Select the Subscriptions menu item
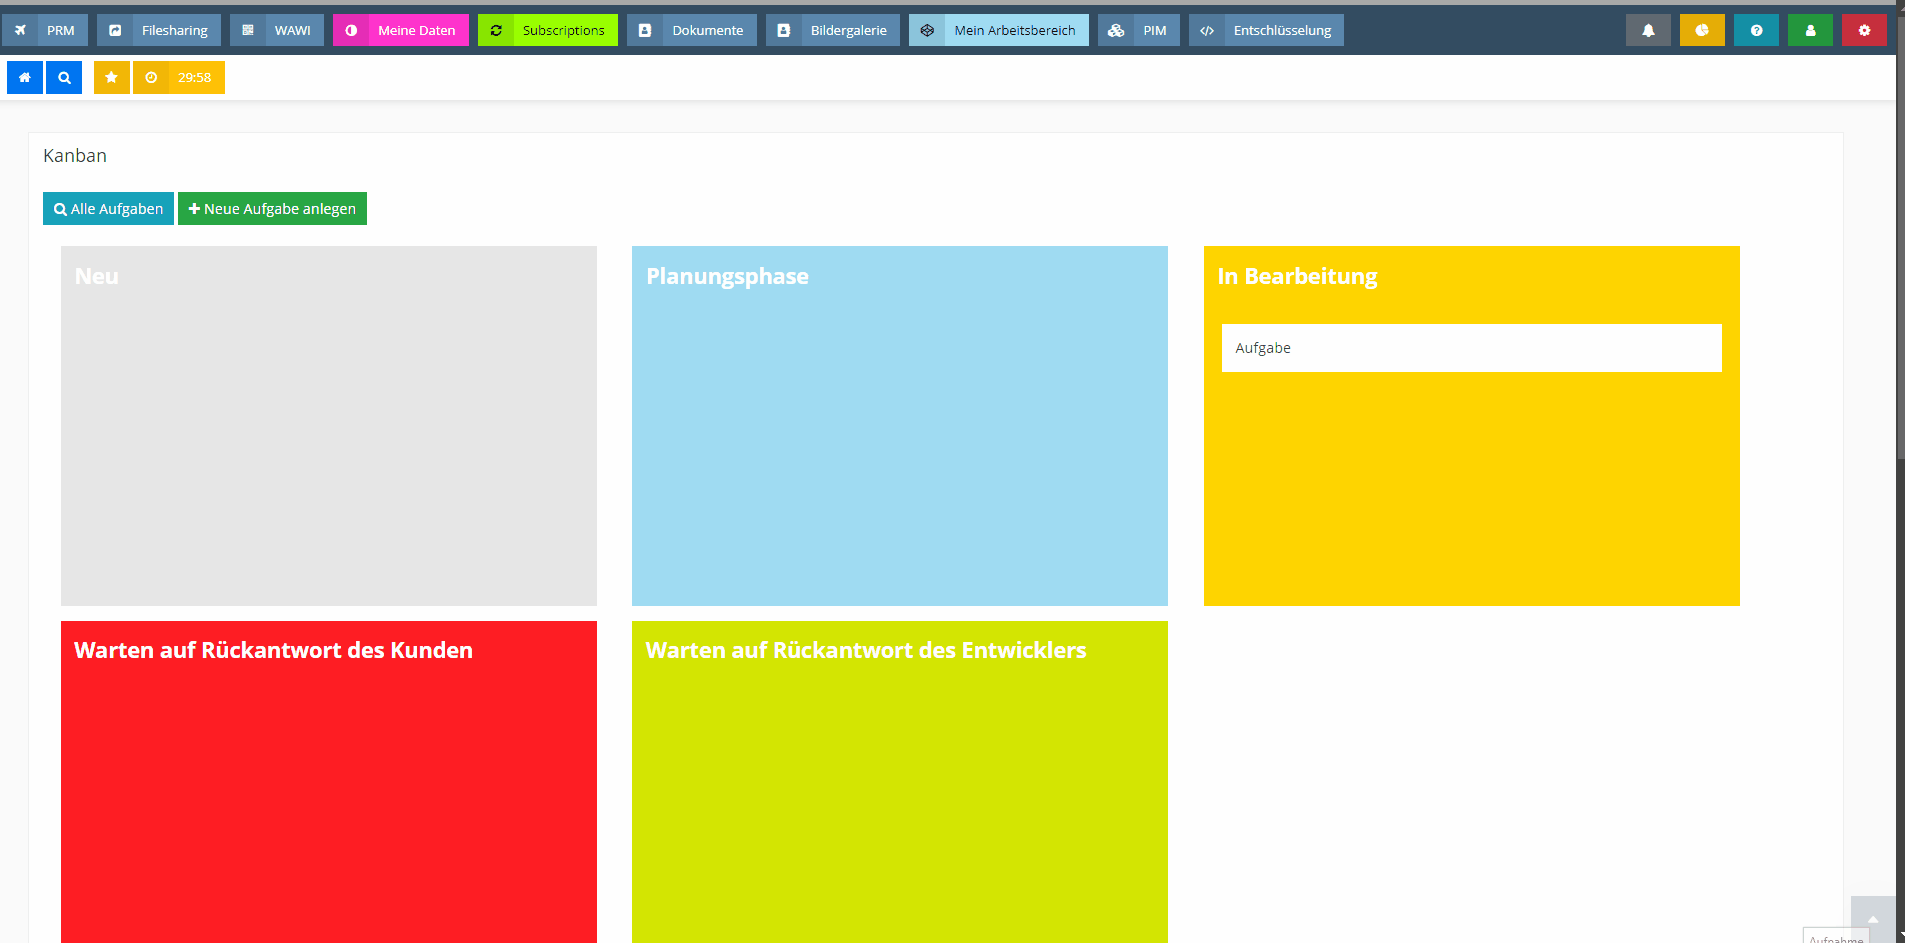Viewport: 1905px width, 943px height. pos(548,31)
